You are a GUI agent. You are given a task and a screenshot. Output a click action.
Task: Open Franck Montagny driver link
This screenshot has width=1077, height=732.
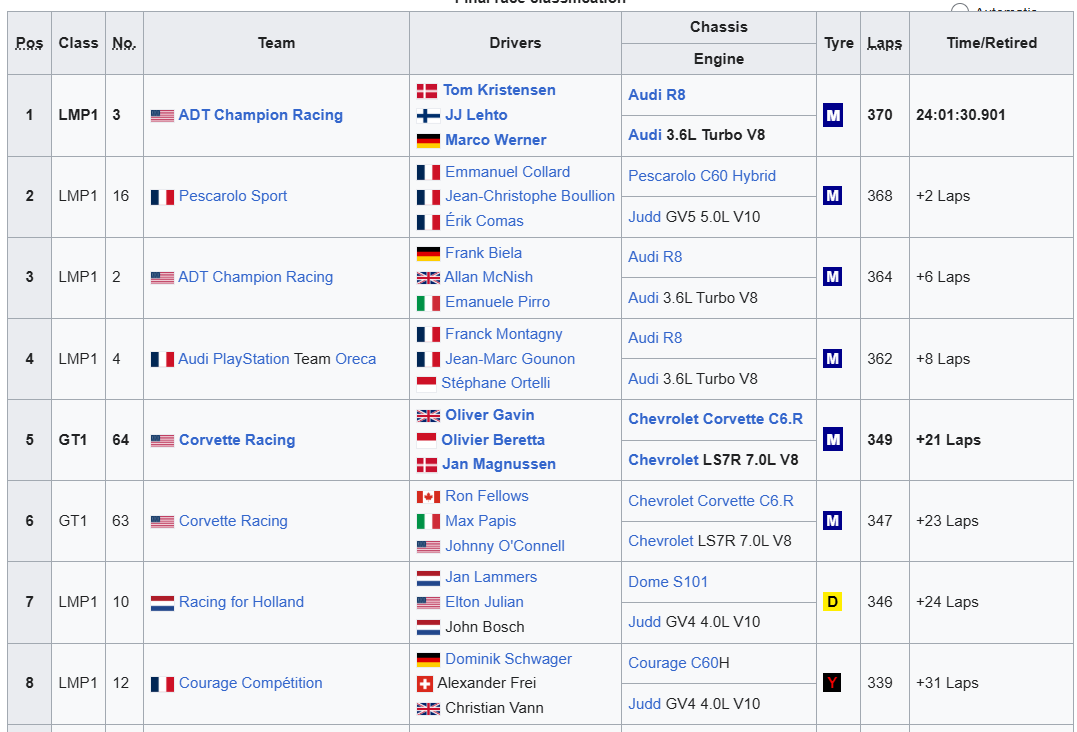coord(503,334)
